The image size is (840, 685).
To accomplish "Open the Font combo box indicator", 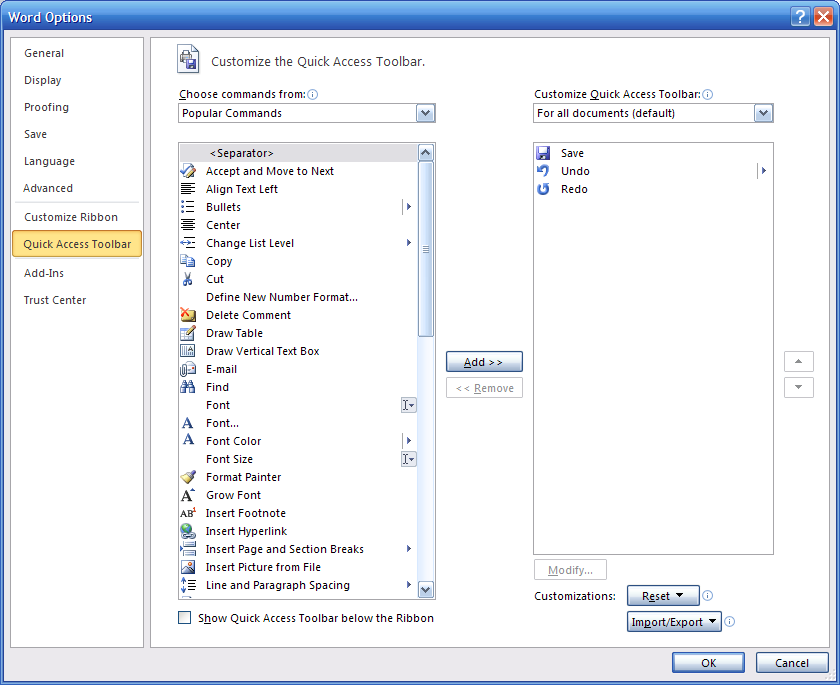I will click(409, 405).
